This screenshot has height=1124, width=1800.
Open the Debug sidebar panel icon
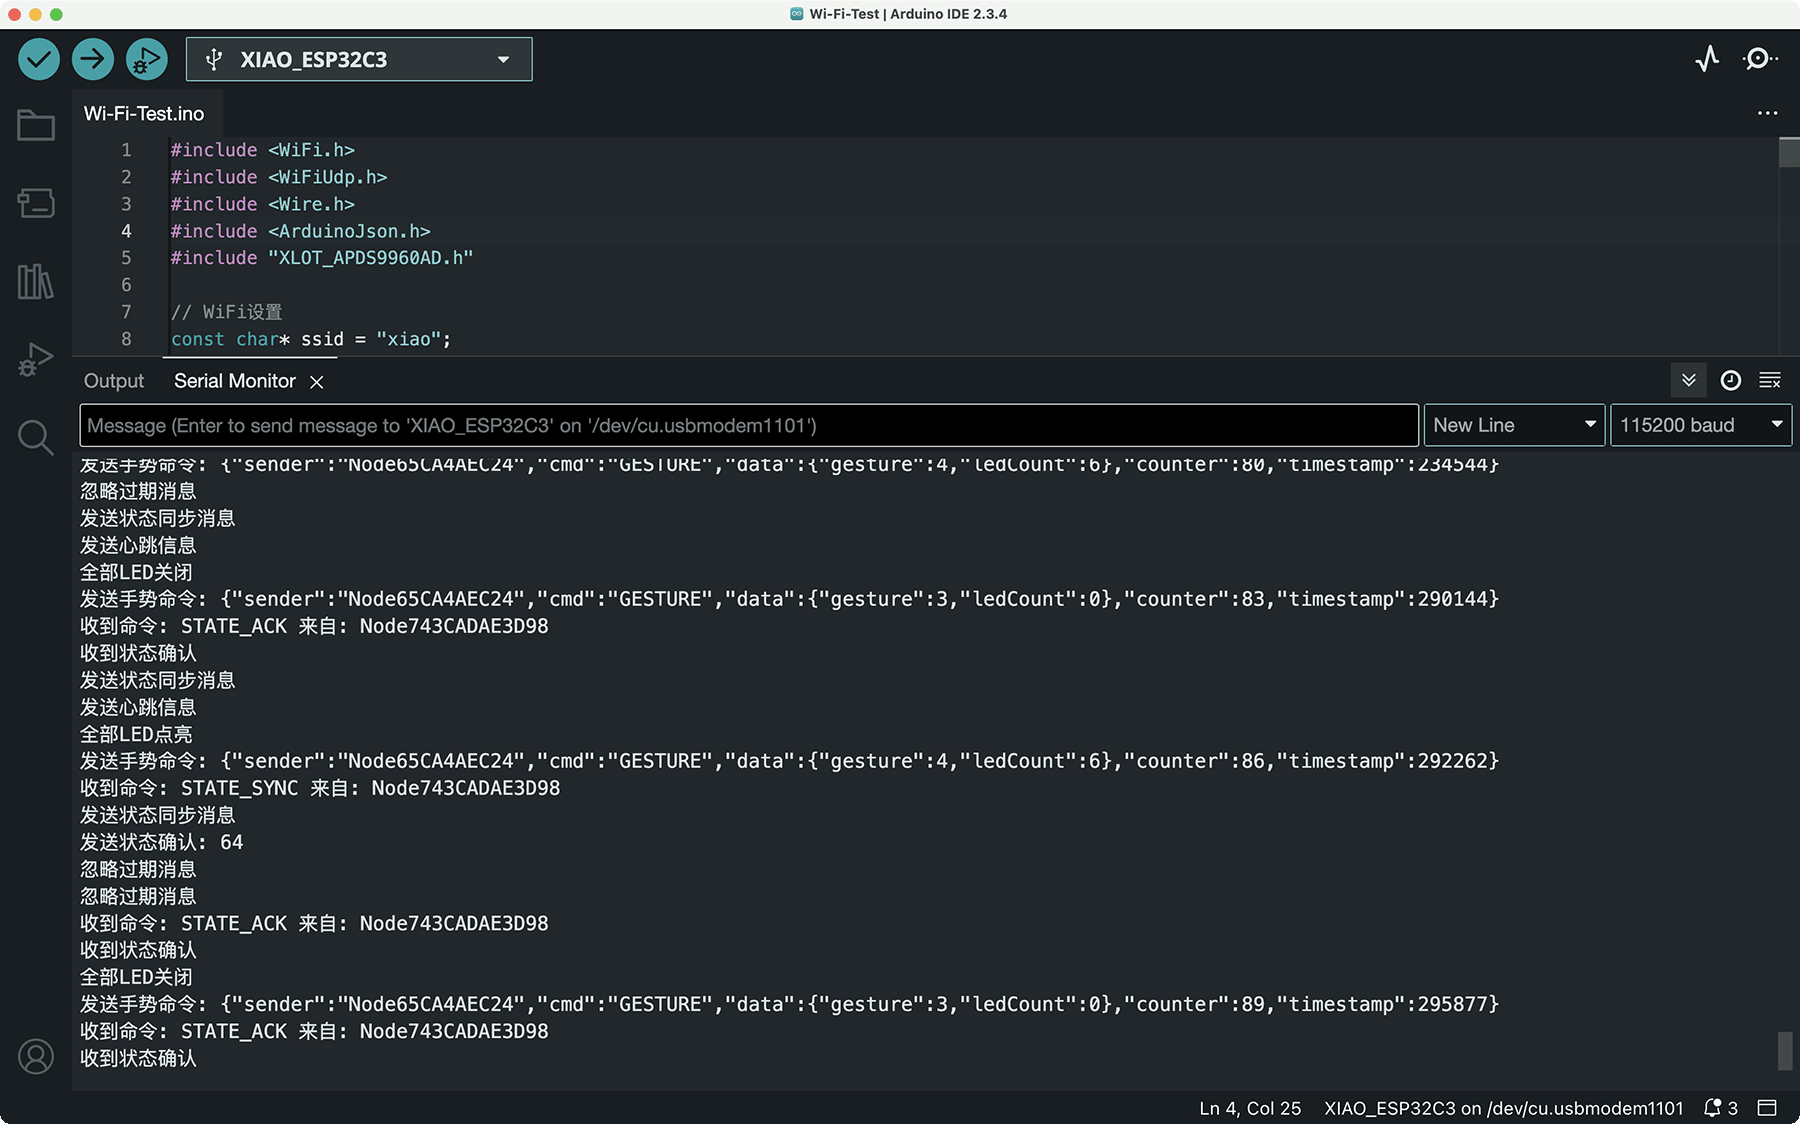tap(36, 359)
